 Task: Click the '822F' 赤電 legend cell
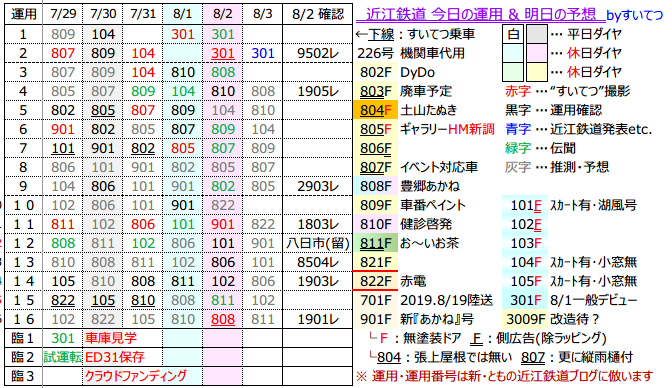pyautogui.click(x=375, y=281)
